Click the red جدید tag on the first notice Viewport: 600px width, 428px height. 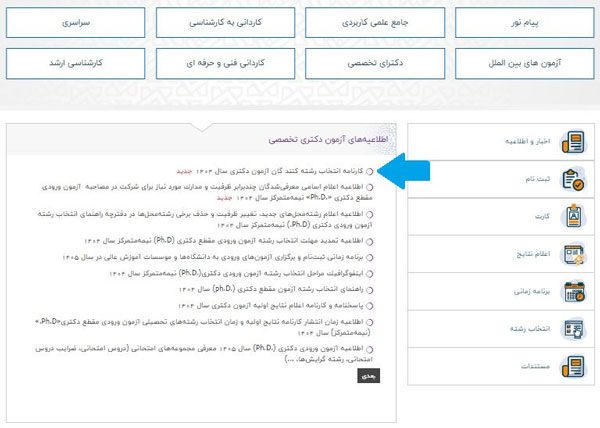tap(184, 171)
